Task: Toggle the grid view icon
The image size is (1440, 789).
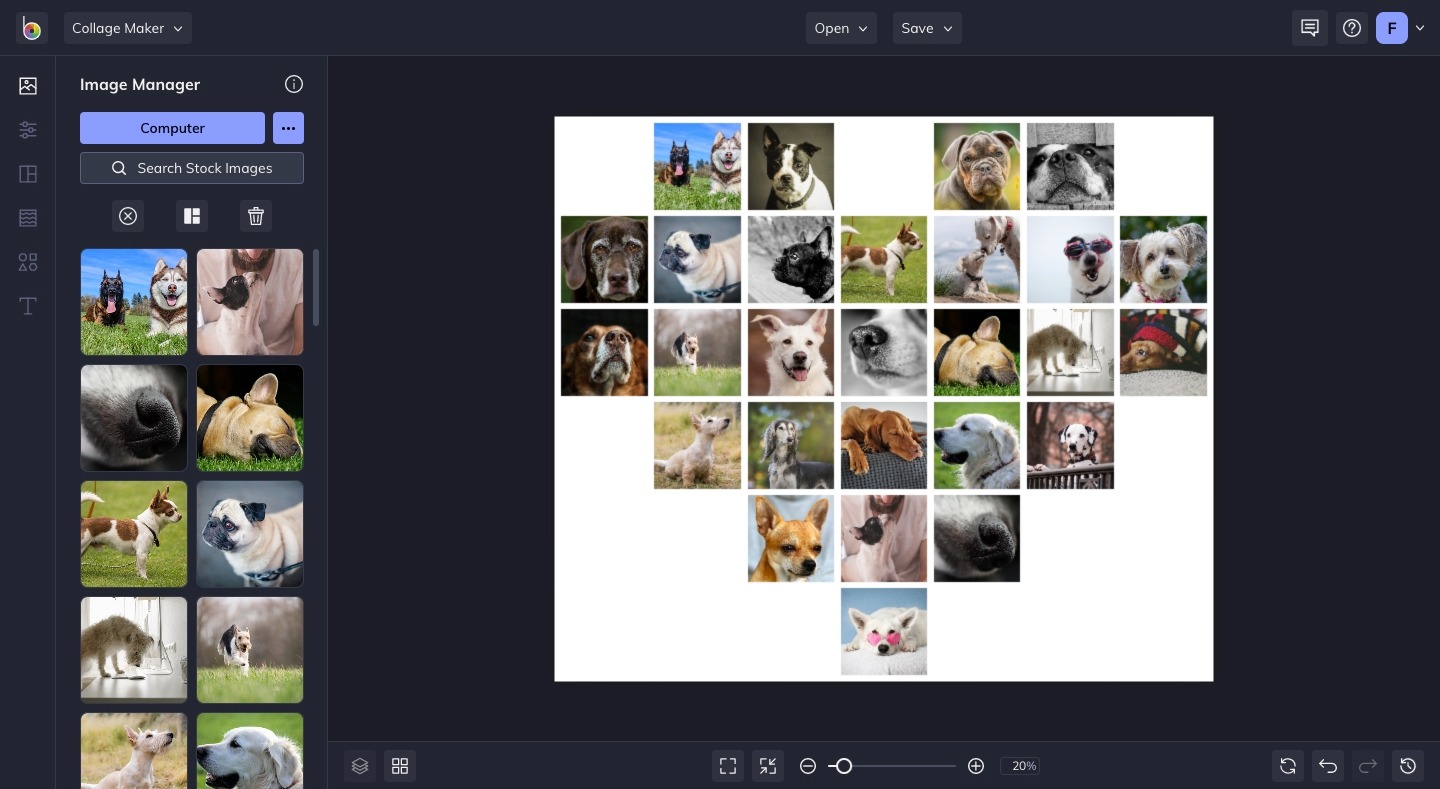Action: click(x=400, y=766)
